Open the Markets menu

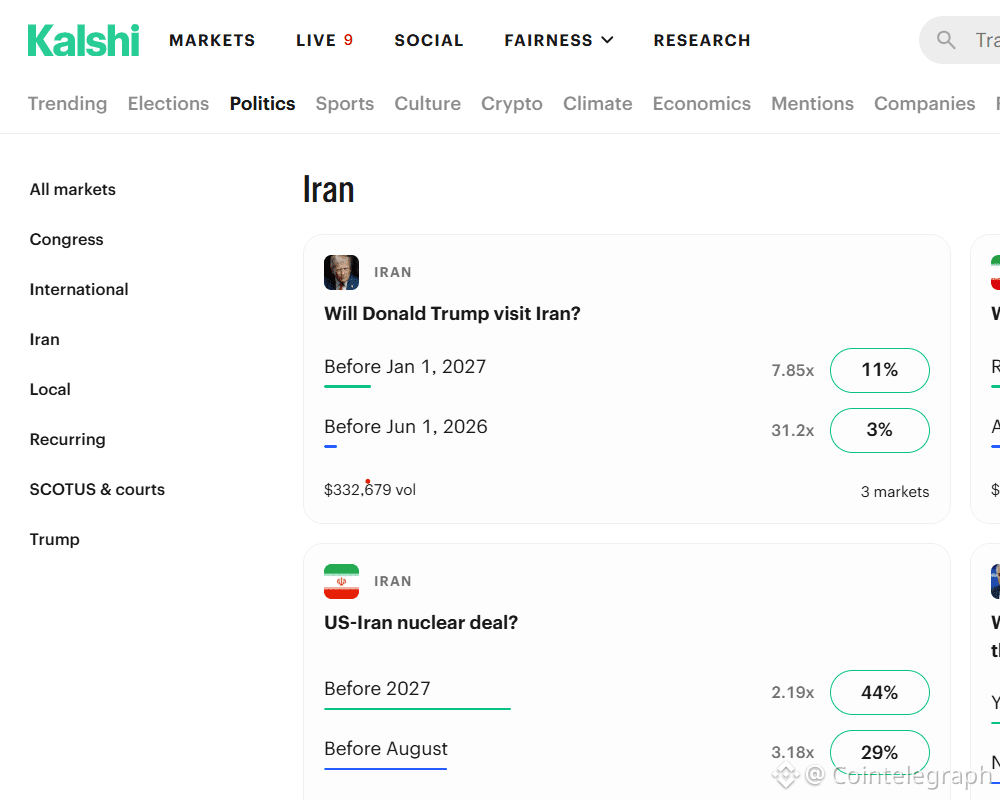tap(212, 40)
